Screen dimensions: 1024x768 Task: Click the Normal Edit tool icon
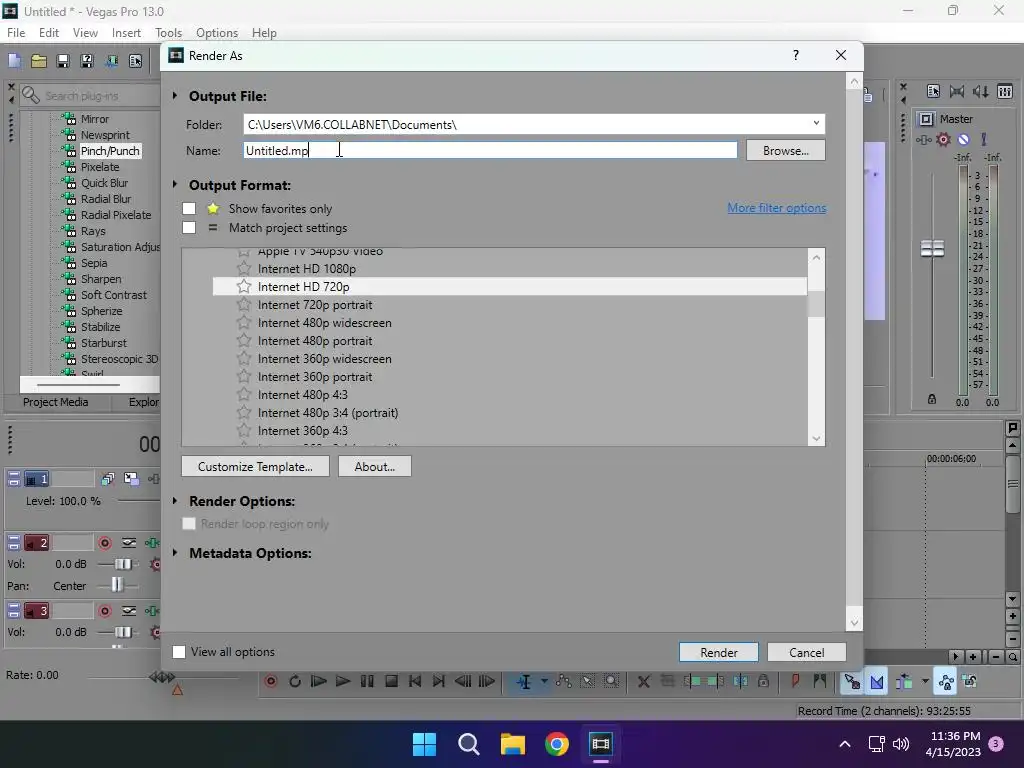click(524, 682)
